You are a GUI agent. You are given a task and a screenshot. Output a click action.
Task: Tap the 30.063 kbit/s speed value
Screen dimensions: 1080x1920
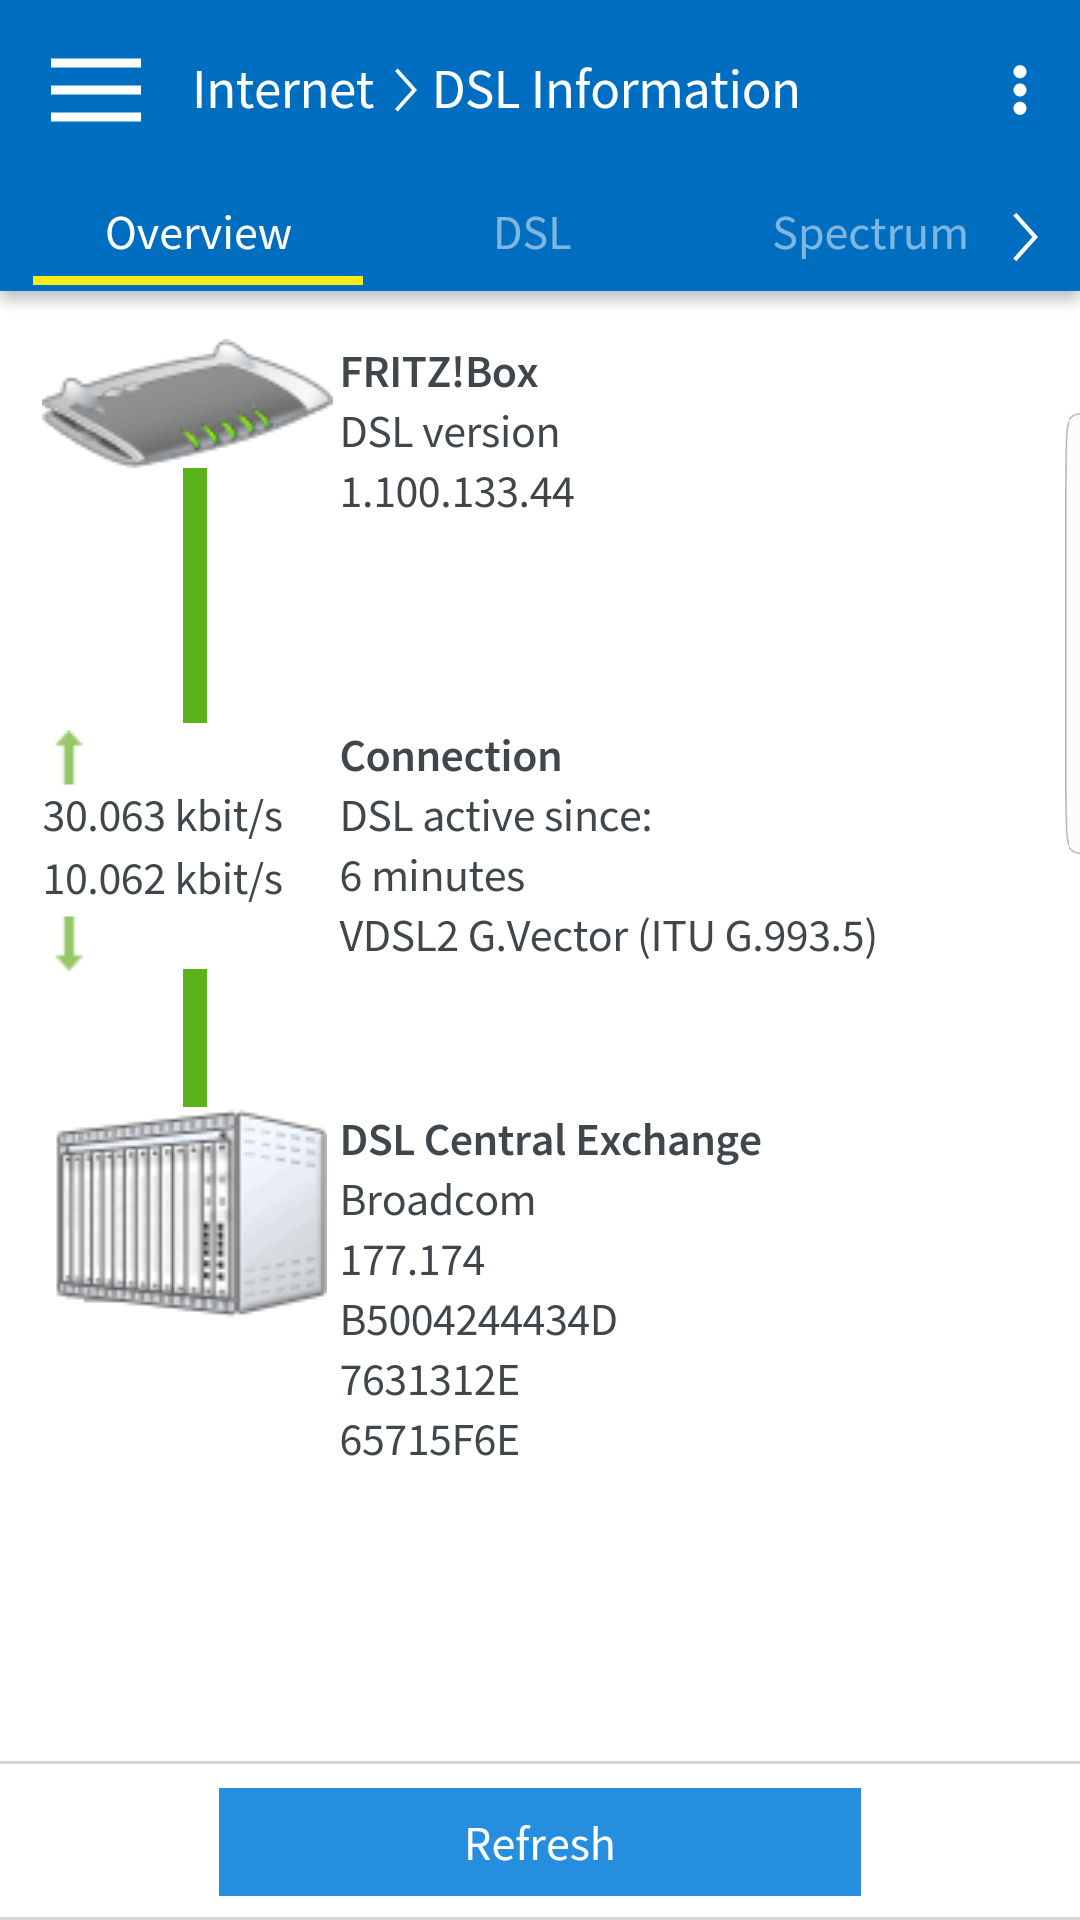[163, 817]
